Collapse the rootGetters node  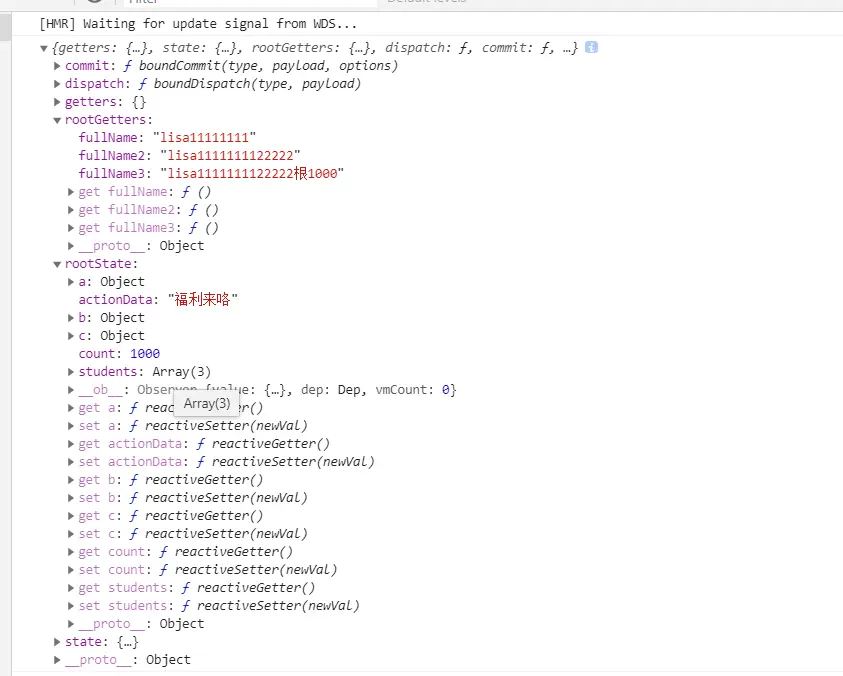[x=57, y=120]
